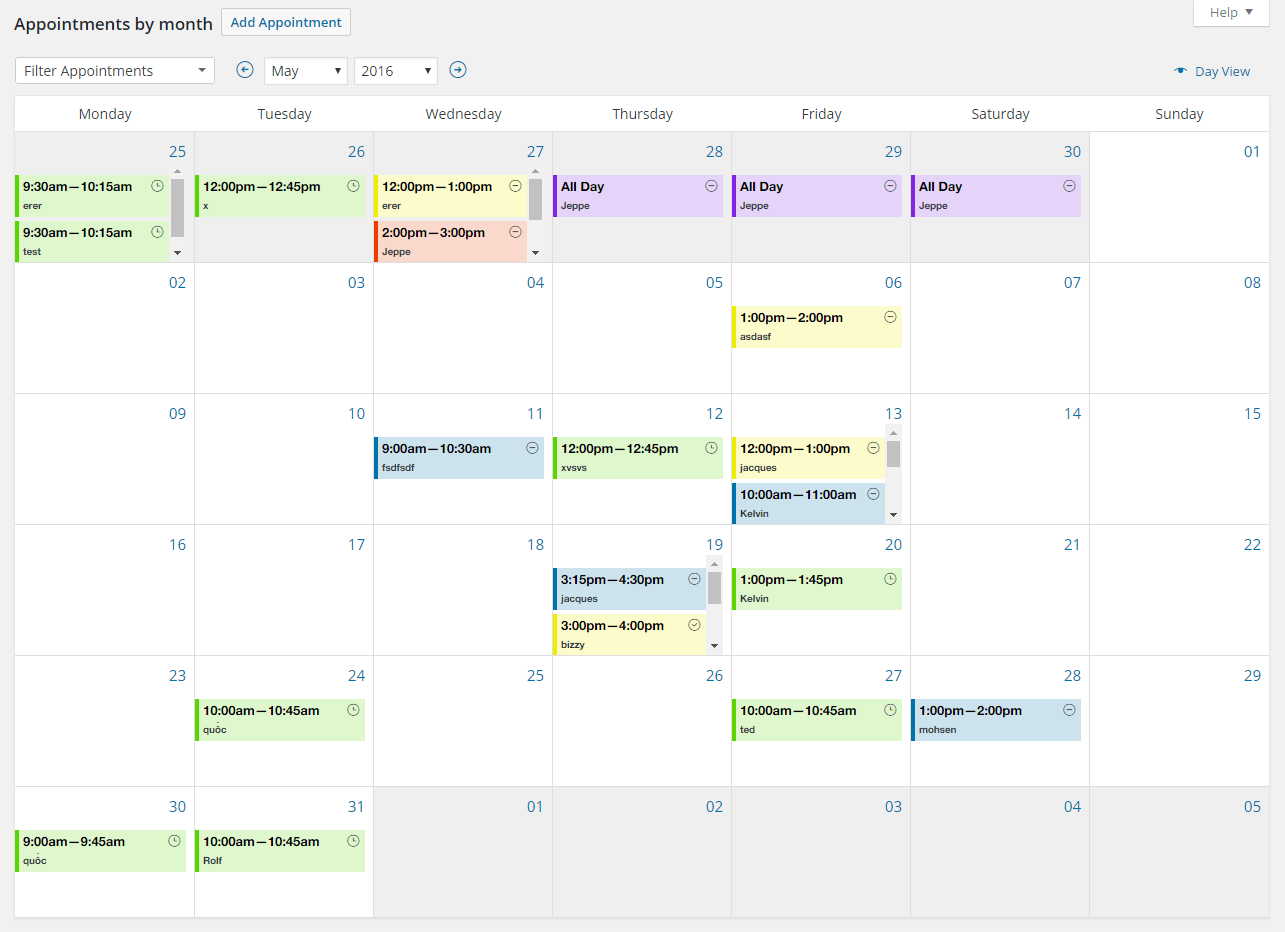The width and height of the screenshot is (1285, 932).
Task: Click the clock icon on Rolf's appointment
Action: click(x=351, y=840)
